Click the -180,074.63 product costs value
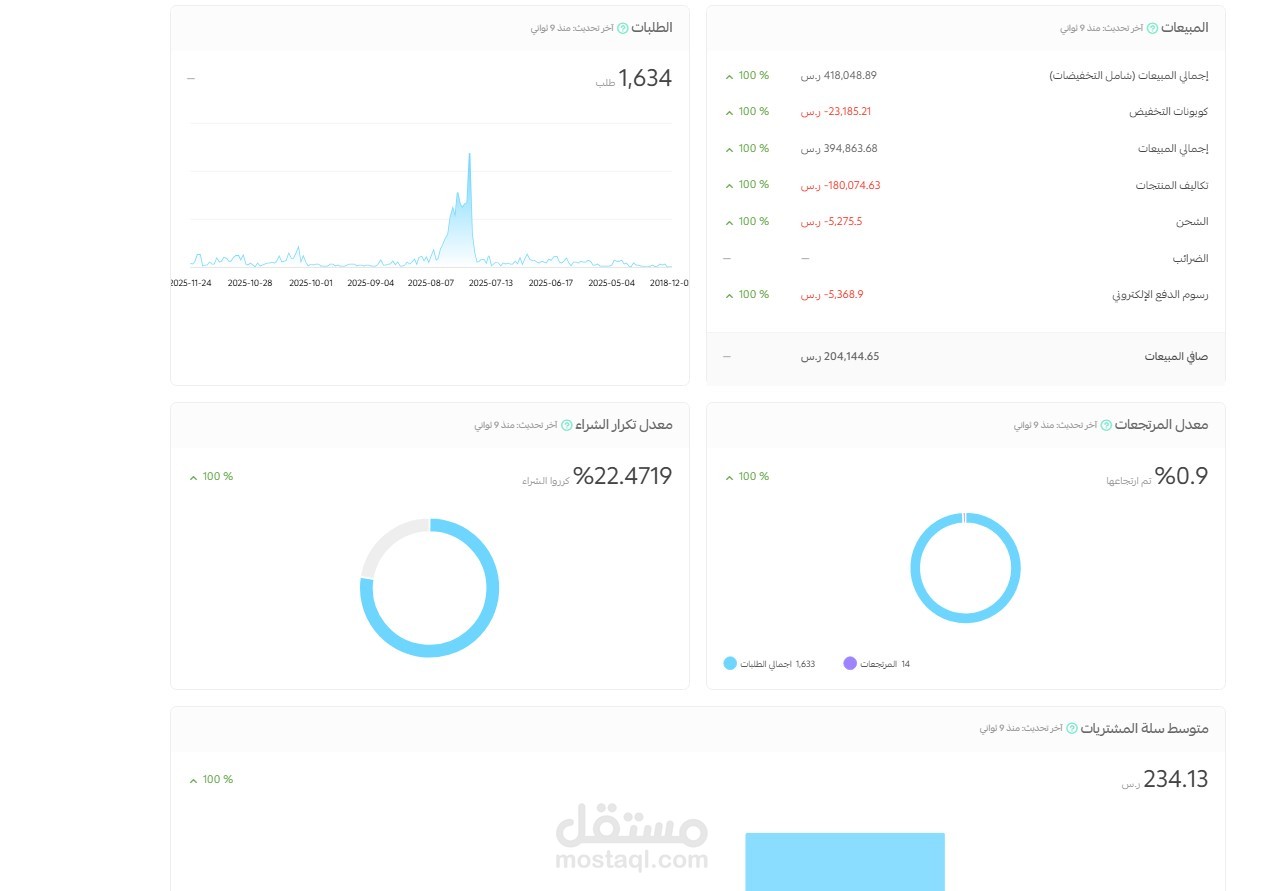This screenshot has width=1264, height=891. (841, 185)
